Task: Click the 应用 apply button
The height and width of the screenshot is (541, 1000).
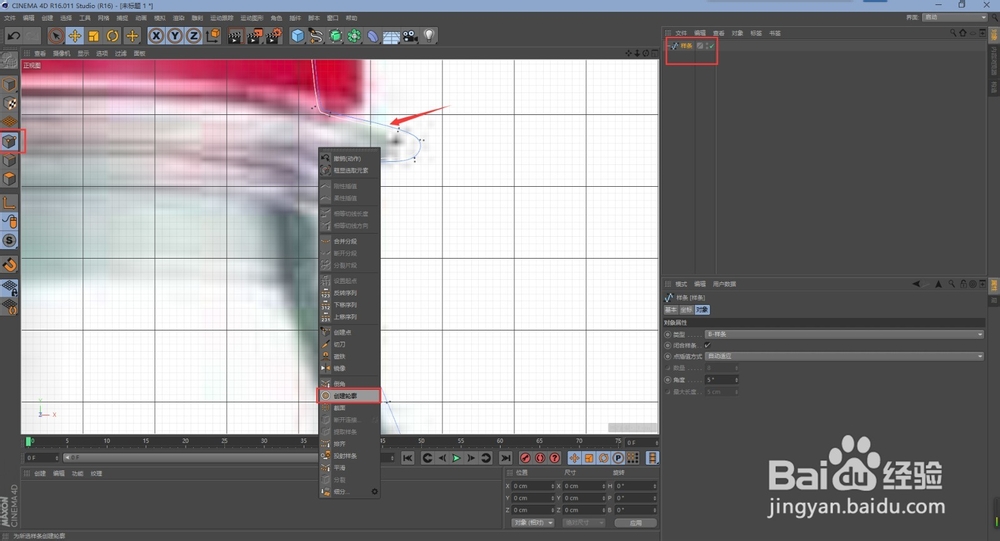Action: point(635,522)
